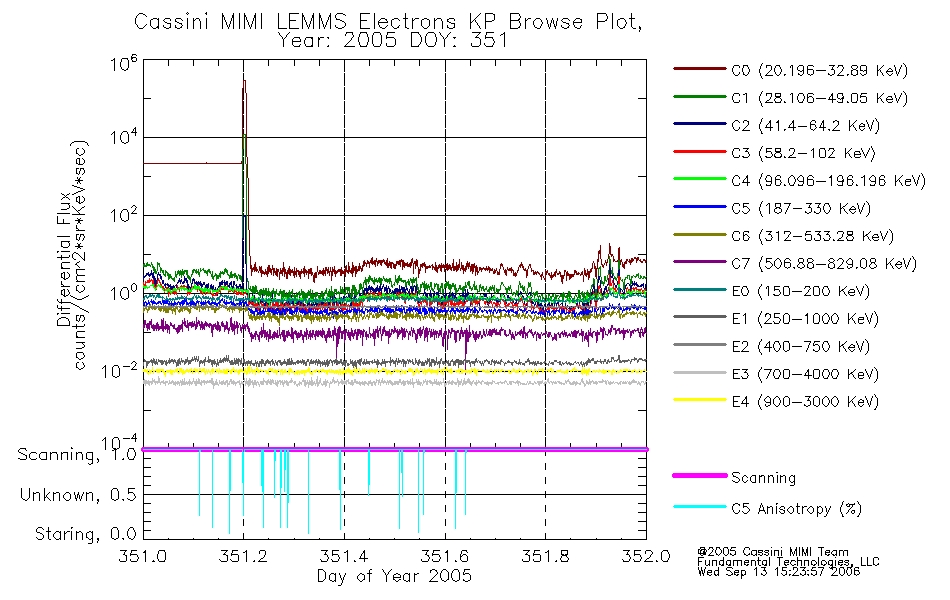
Task: Click the E1 (250–1000 KeV) legend label
Action: point(805,319)
